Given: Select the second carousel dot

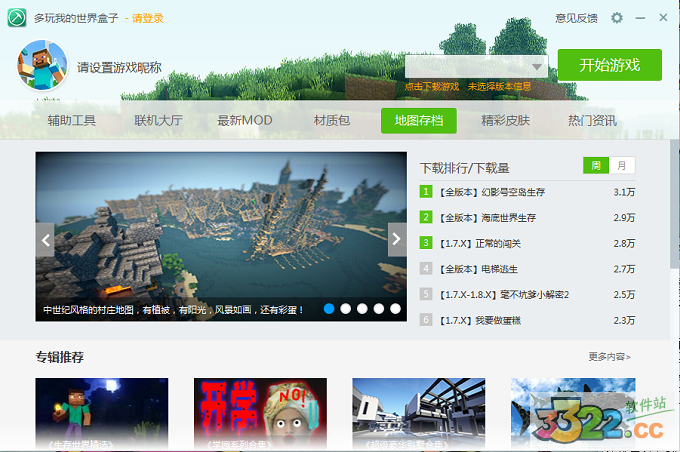Looking at the screenshot, I should click(x=346, y=308).
